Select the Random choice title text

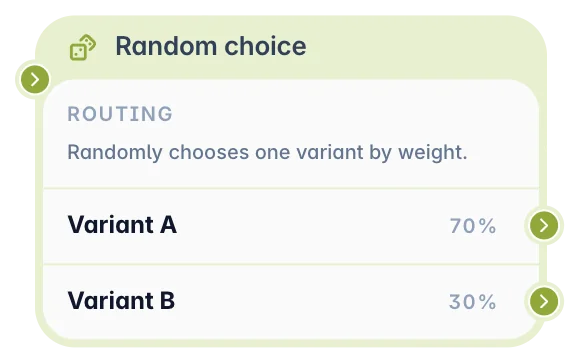(x=211, y=46)
